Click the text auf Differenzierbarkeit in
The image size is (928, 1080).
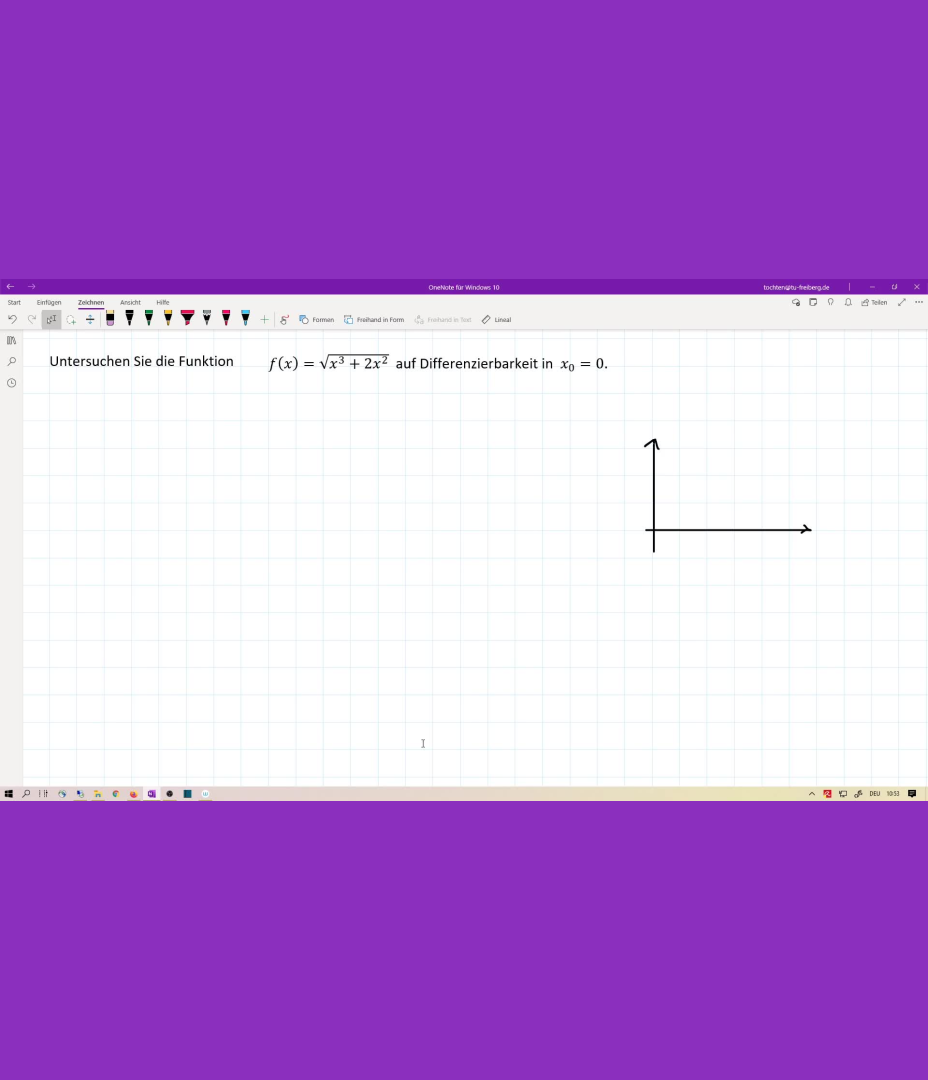point(474,364)
